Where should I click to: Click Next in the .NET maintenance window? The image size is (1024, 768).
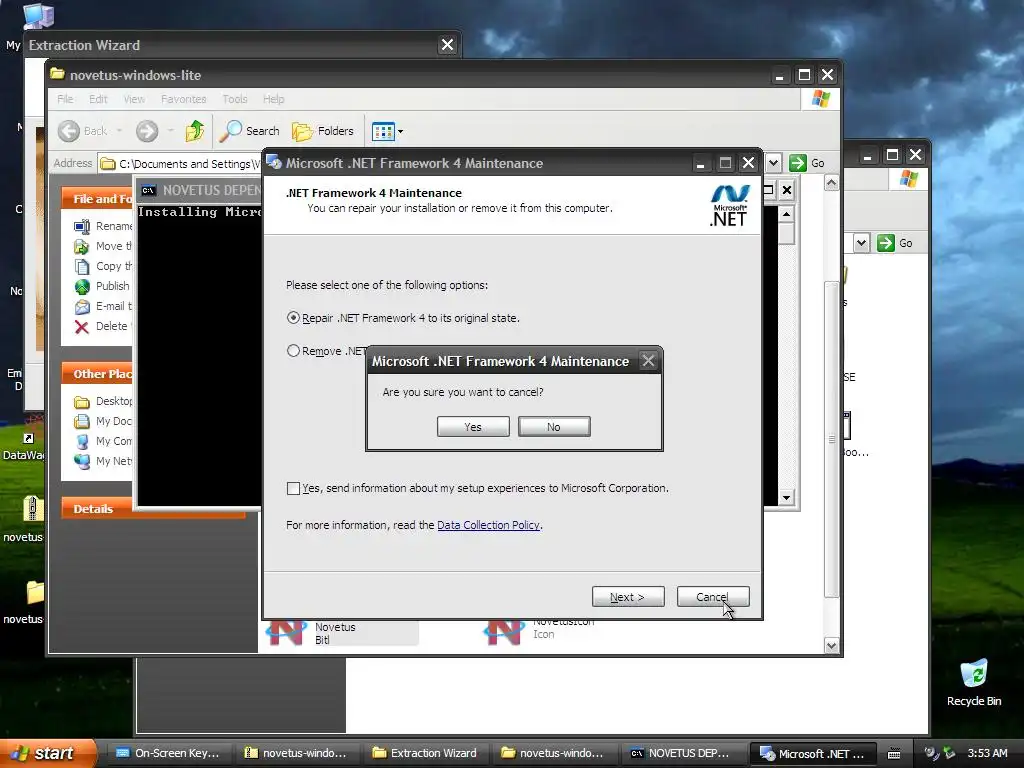(x=628, y=596)
